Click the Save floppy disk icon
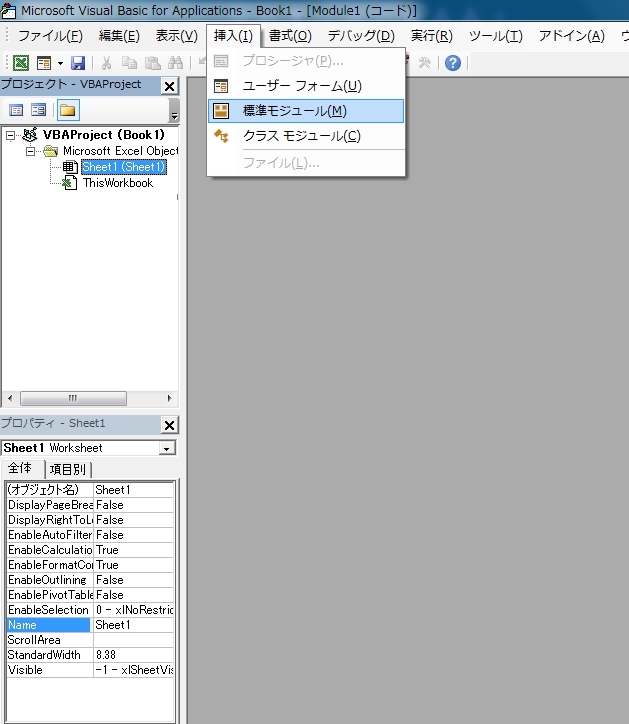 coord(78,62)
